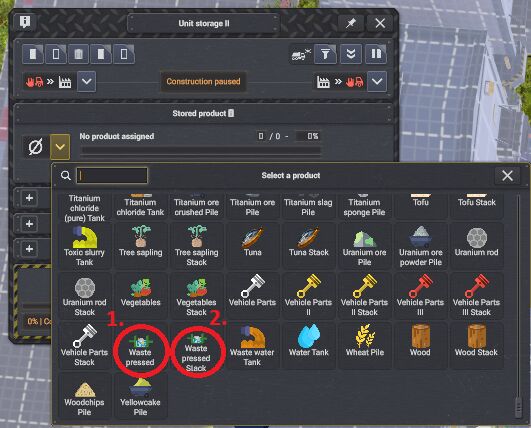The height and width of the screenshot is (428, 531).
Task: Open the yellow stored product dropdown
Action: coord(60,147)
